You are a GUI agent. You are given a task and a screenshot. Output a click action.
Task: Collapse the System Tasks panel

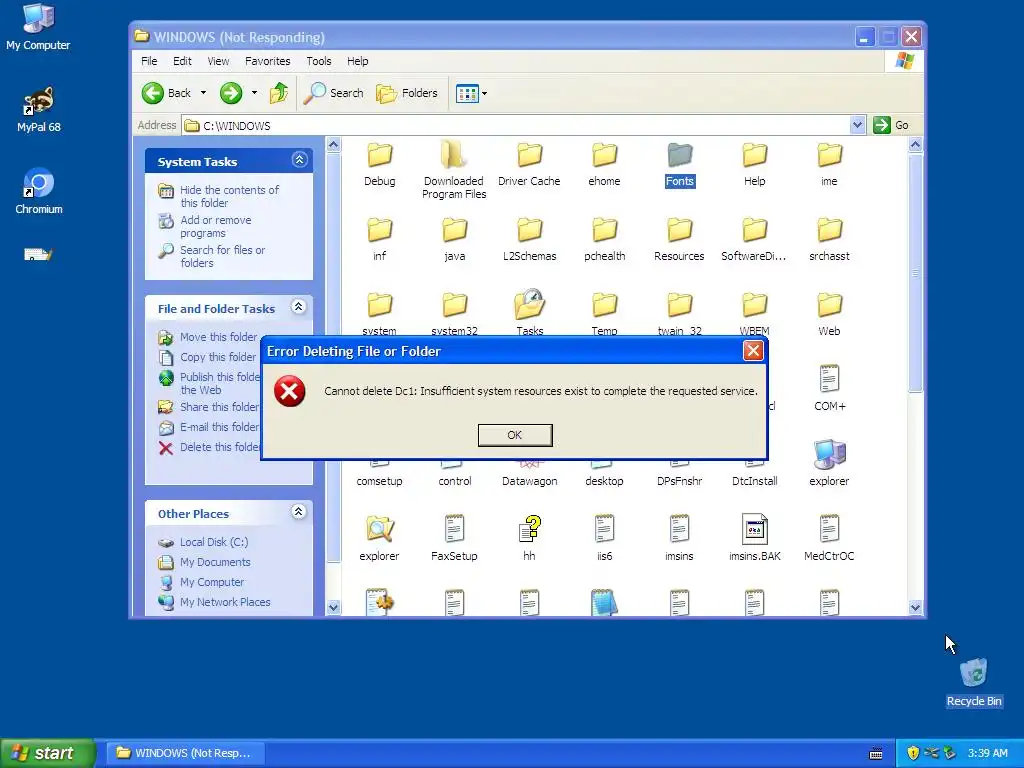(299, 160)
